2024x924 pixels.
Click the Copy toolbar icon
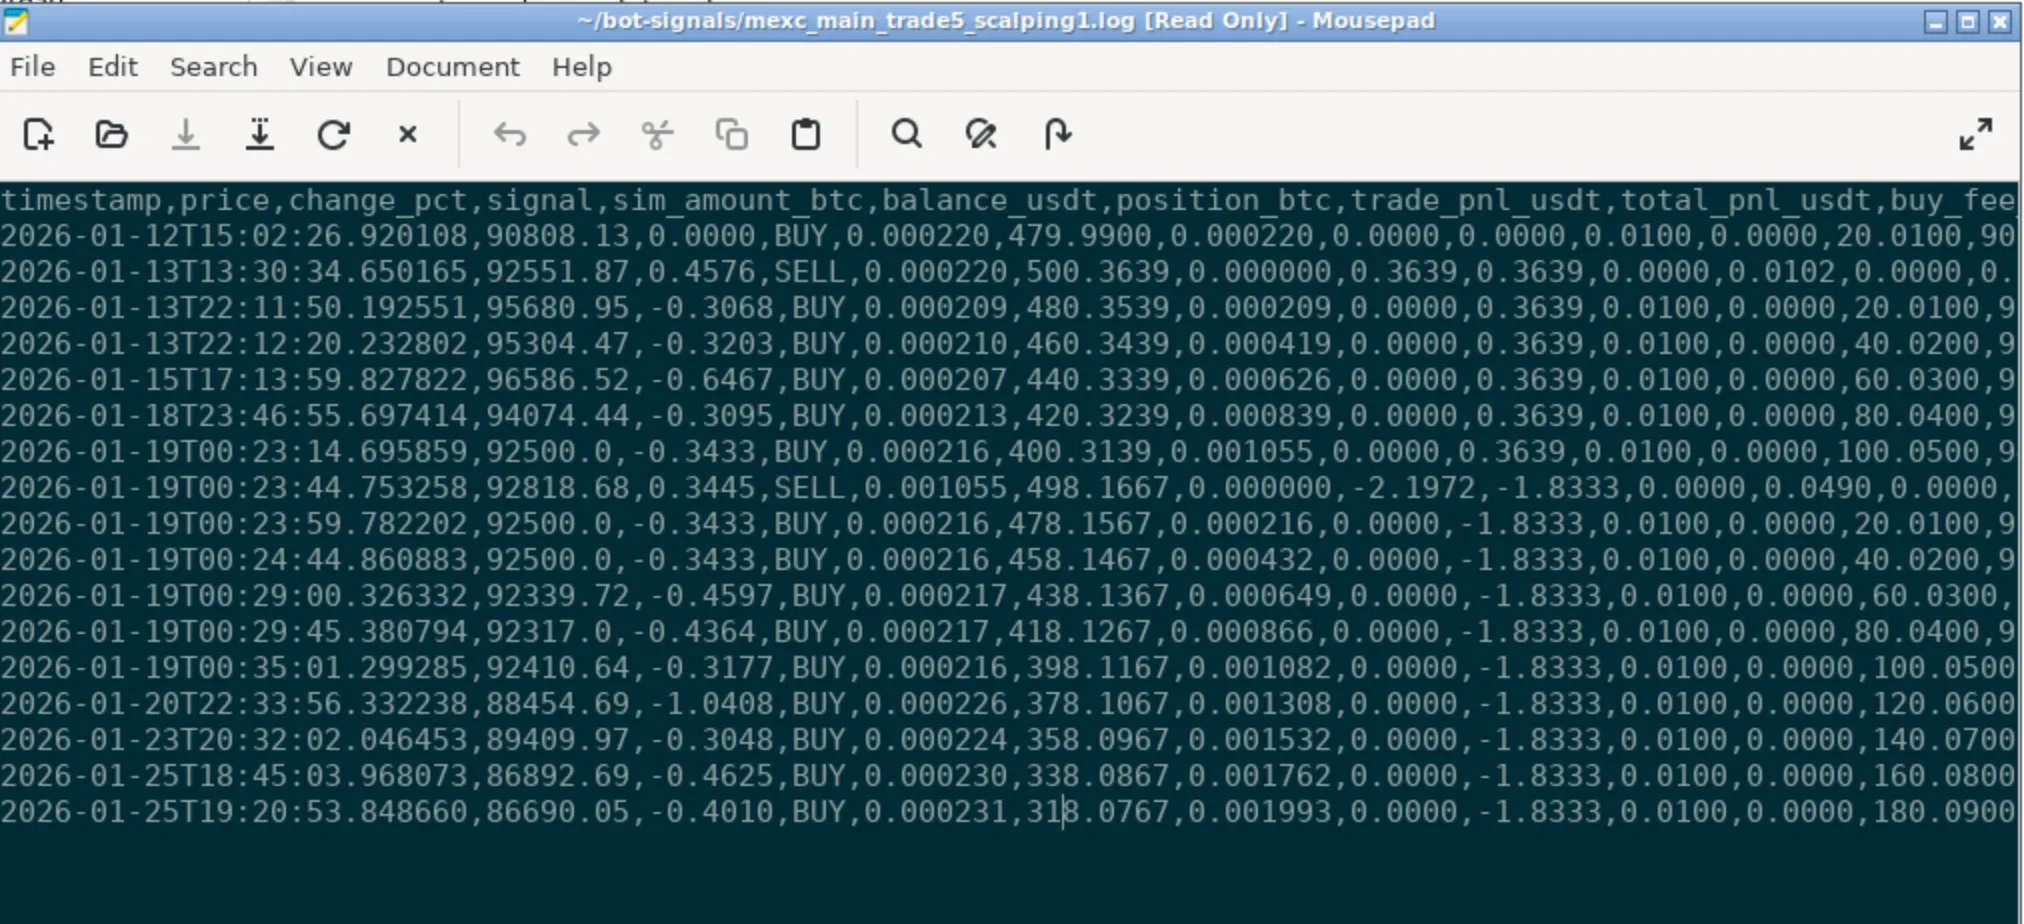(x=732, y=134)
